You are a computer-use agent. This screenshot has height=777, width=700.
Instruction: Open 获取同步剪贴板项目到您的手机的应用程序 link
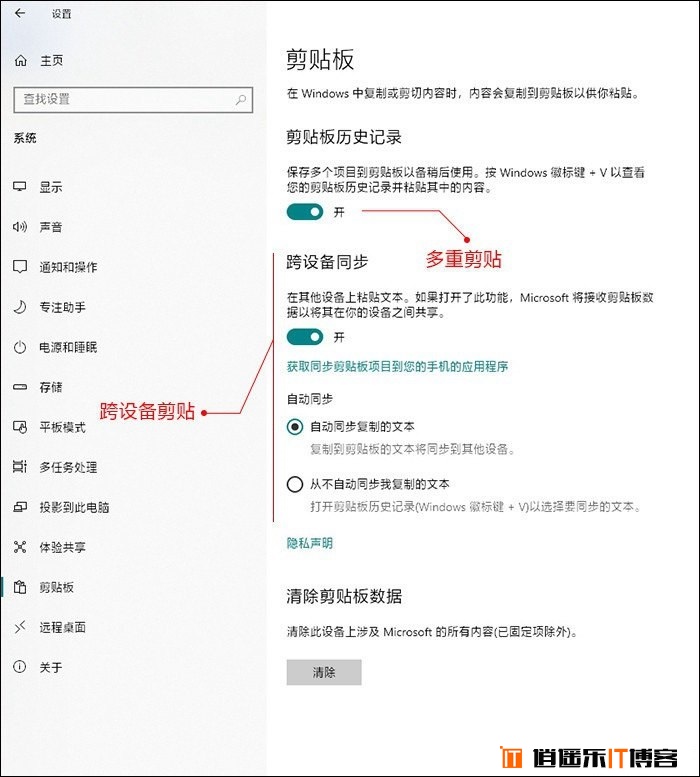(x=397, y=366)
